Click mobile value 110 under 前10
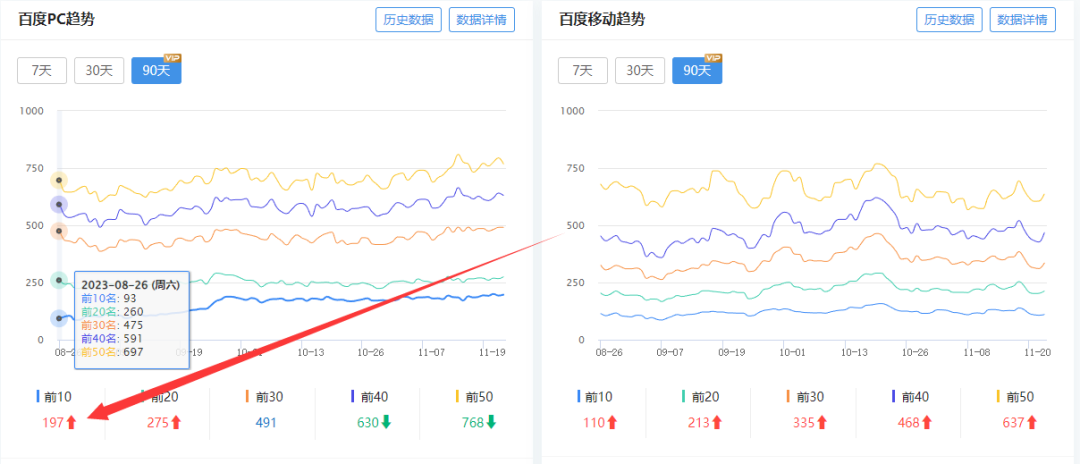This screenshot has height=464, width=1080. (x=594, y=423)
